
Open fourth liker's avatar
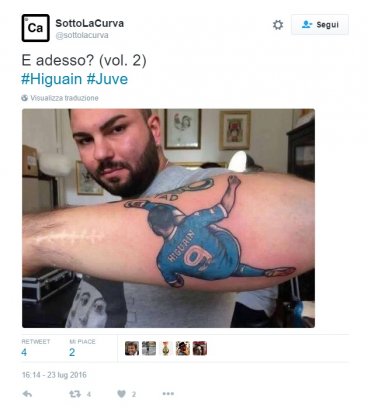click(183, 348)
